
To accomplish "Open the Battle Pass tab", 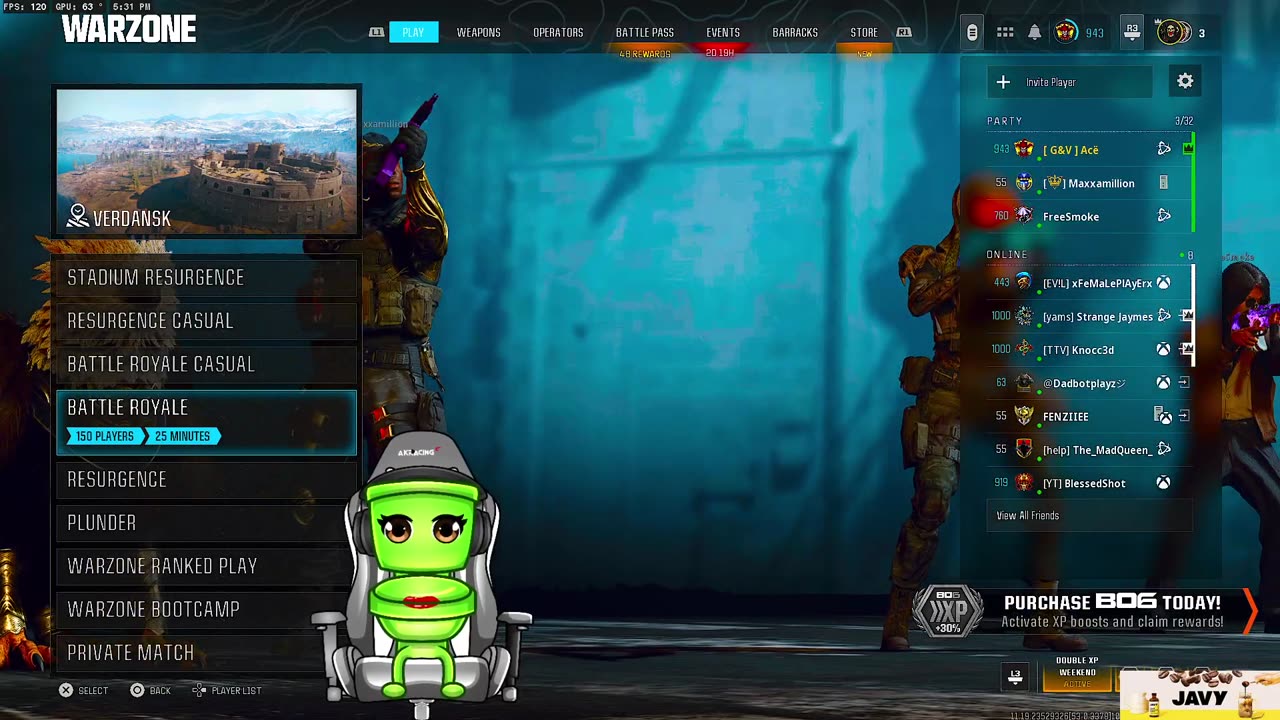I will 645,32.
